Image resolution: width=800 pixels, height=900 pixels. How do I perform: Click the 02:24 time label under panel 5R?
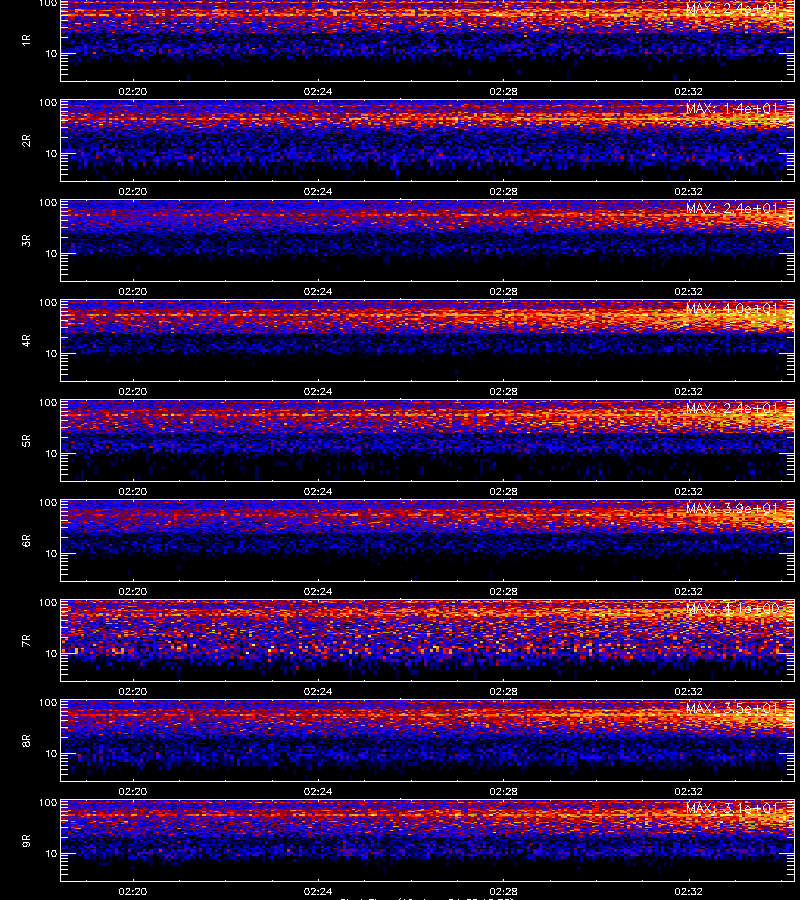tap(318, 491)
